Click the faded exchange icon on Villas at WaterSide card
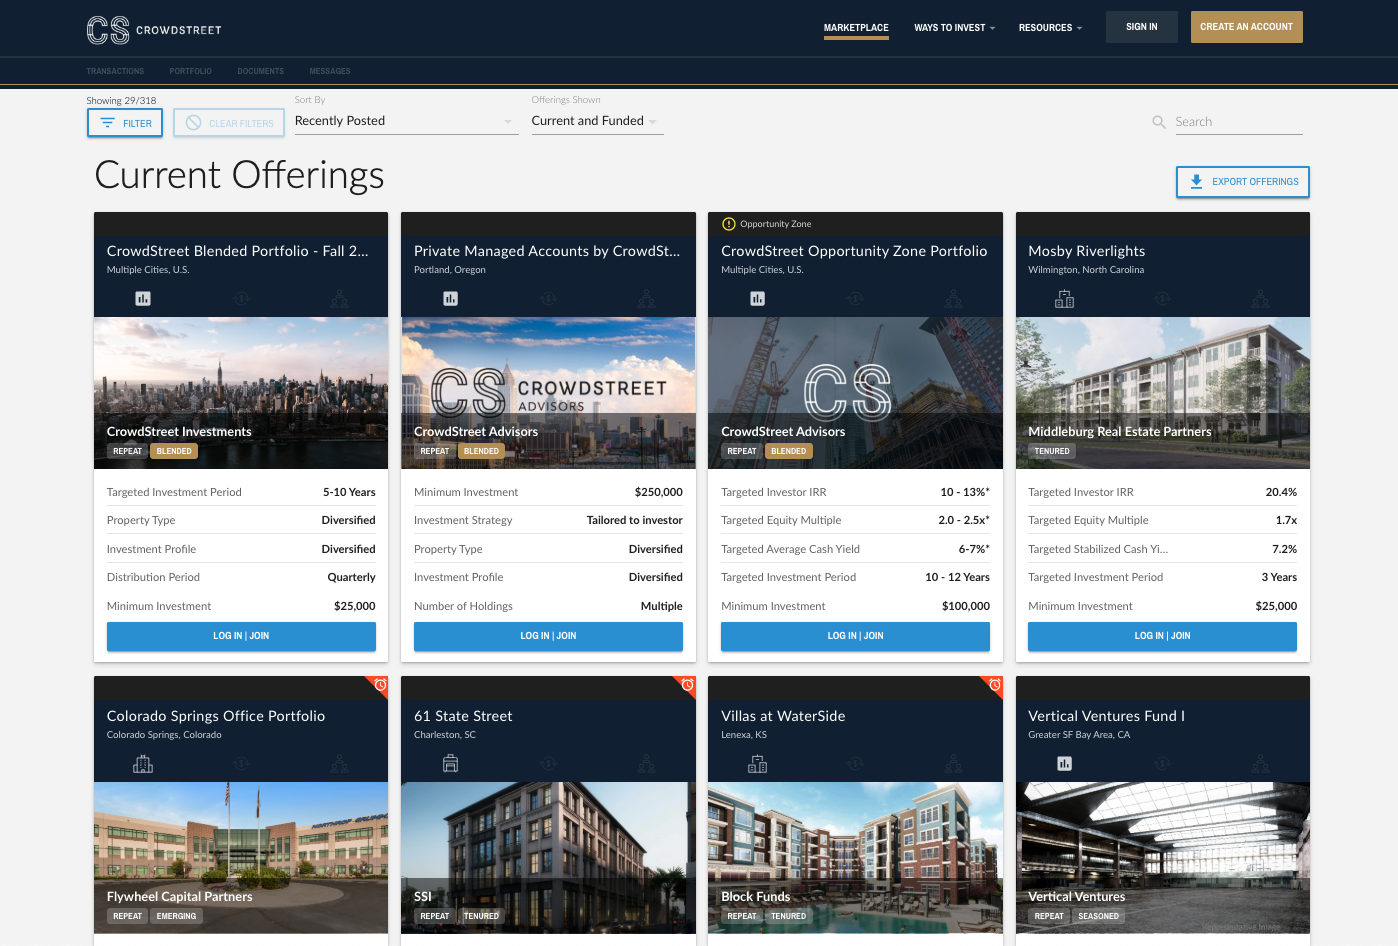The height and width of the screenshot is (946, 1398). [x=855, y=764]
